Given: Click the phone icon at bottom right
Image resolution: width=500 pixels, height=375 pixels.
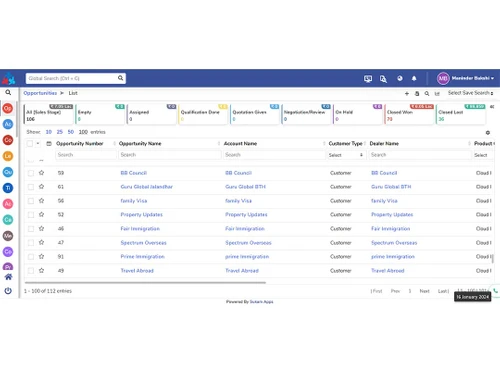Looking at the screenshot, I should pyautogui.click(x=495, y=291).
